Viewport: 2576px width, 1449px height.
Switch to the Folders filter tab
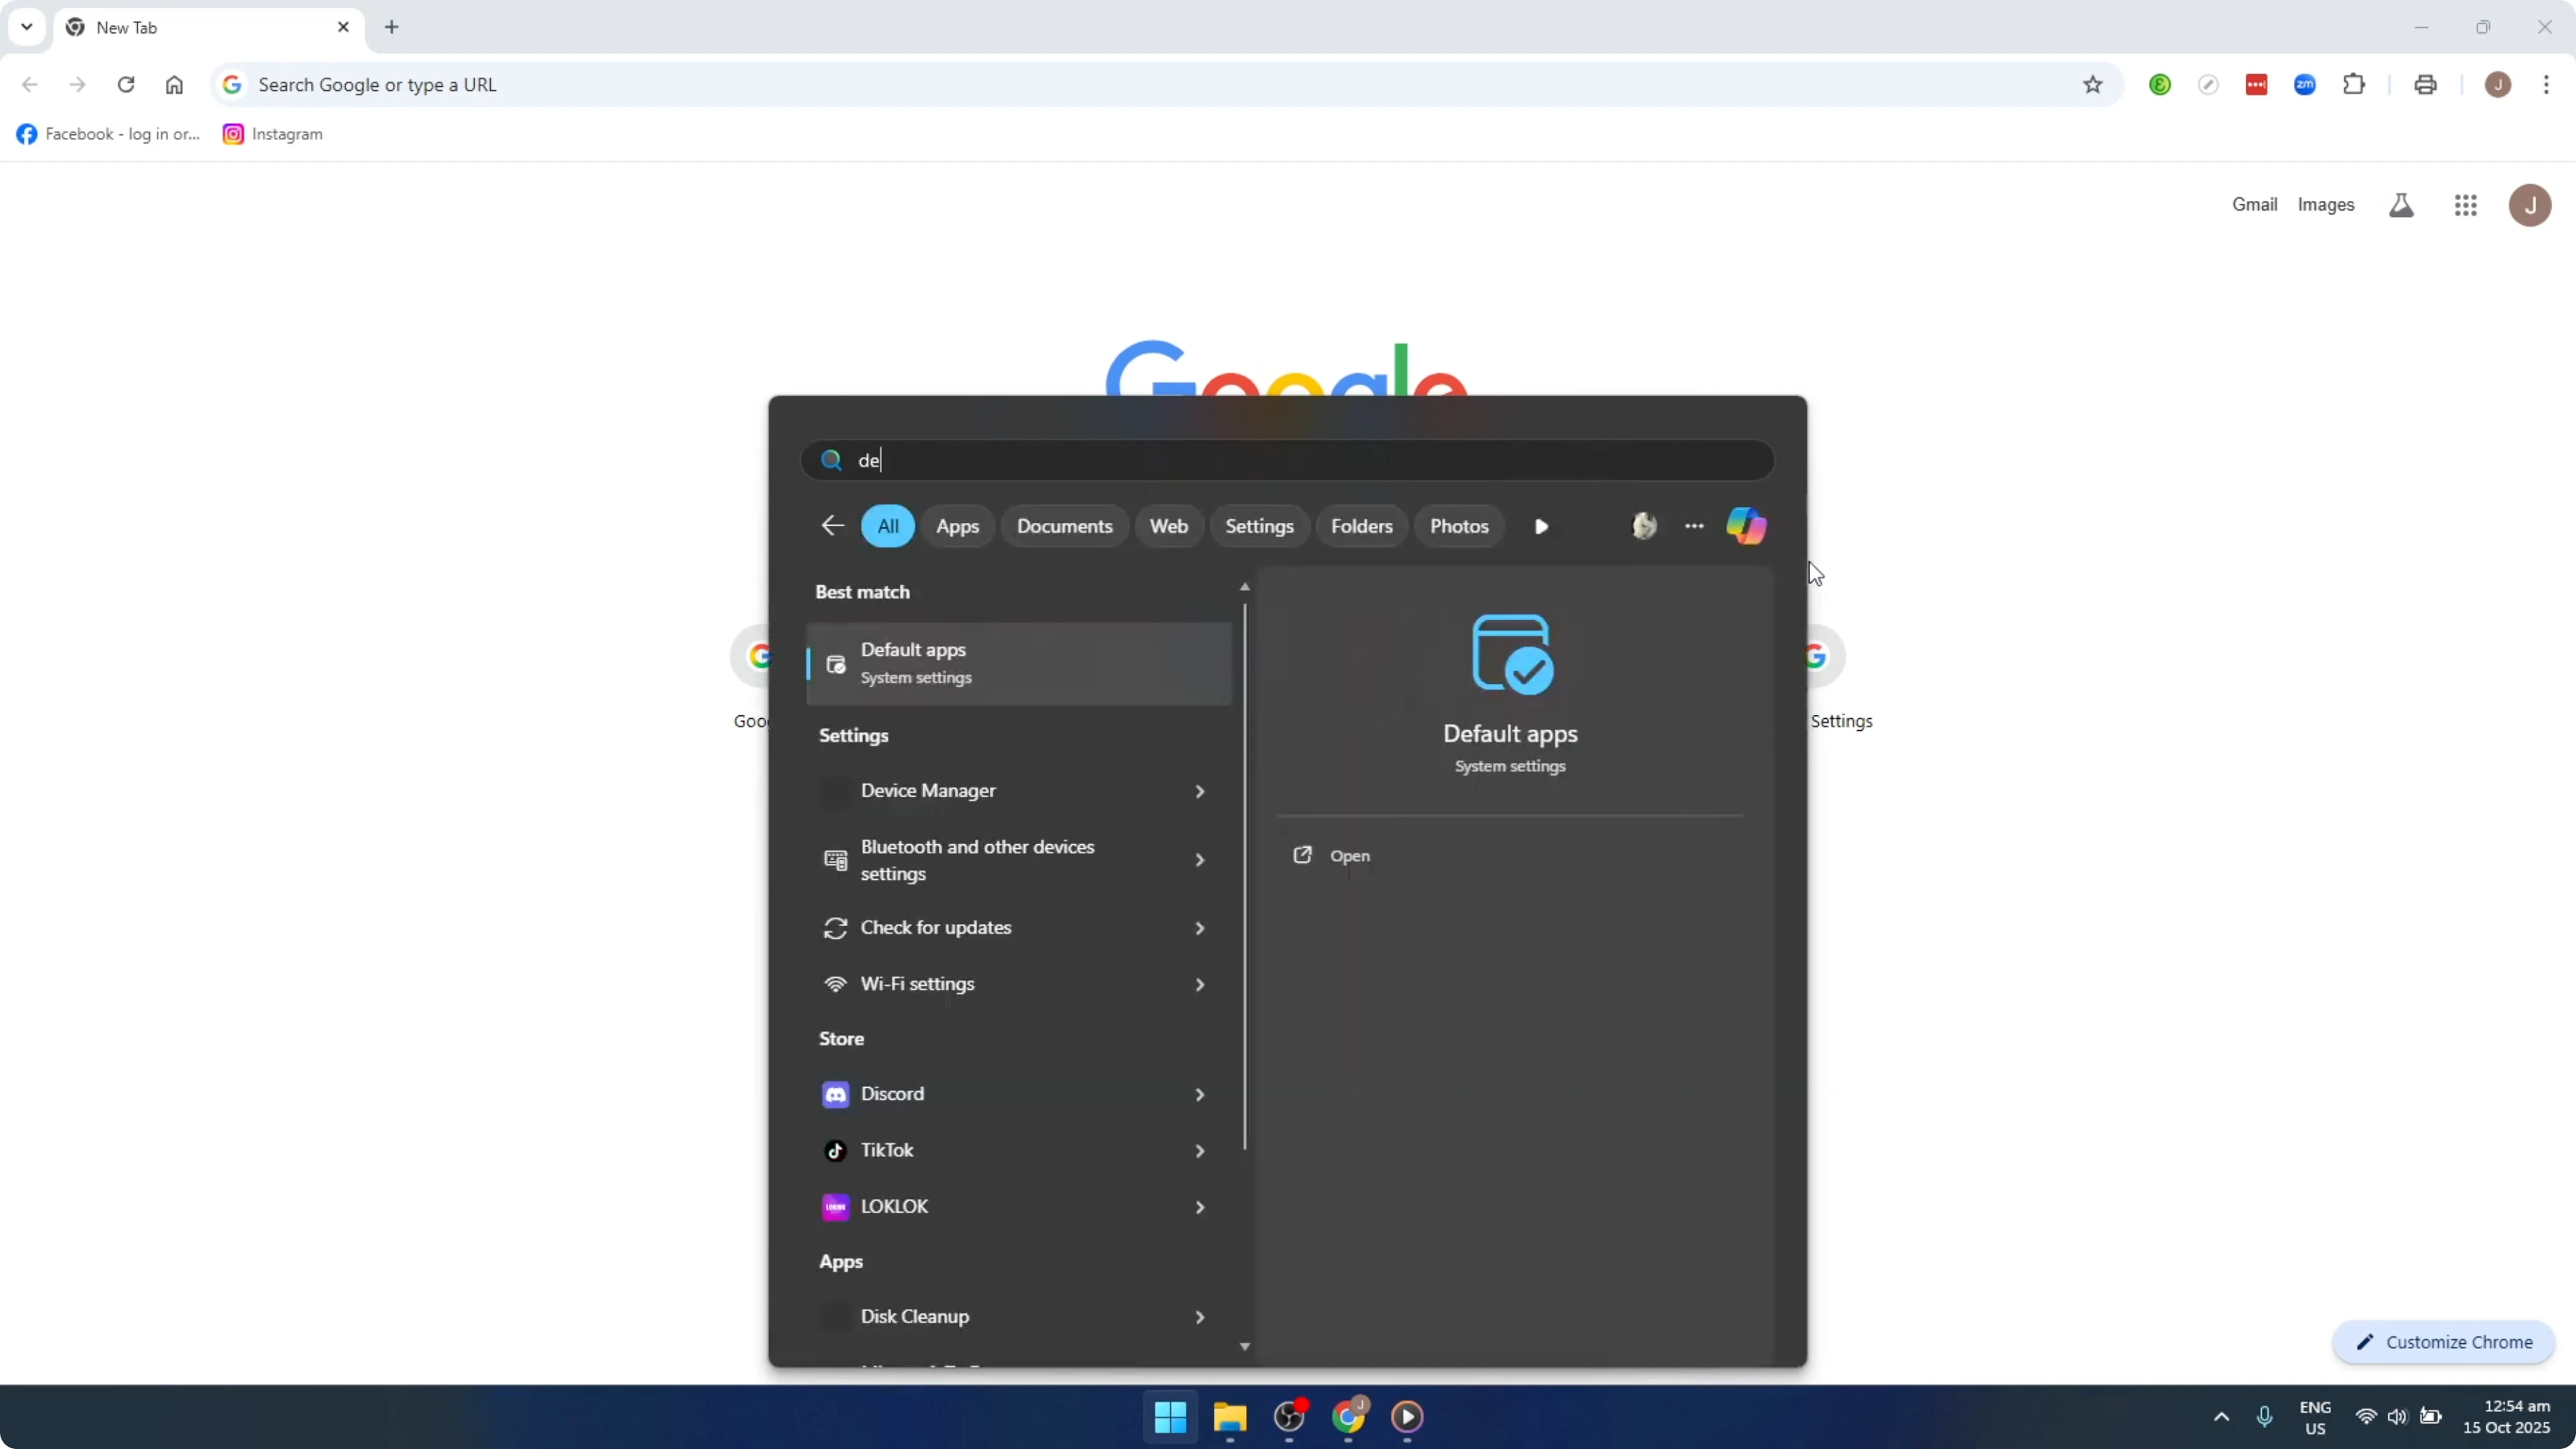[x=1361, y=526]
